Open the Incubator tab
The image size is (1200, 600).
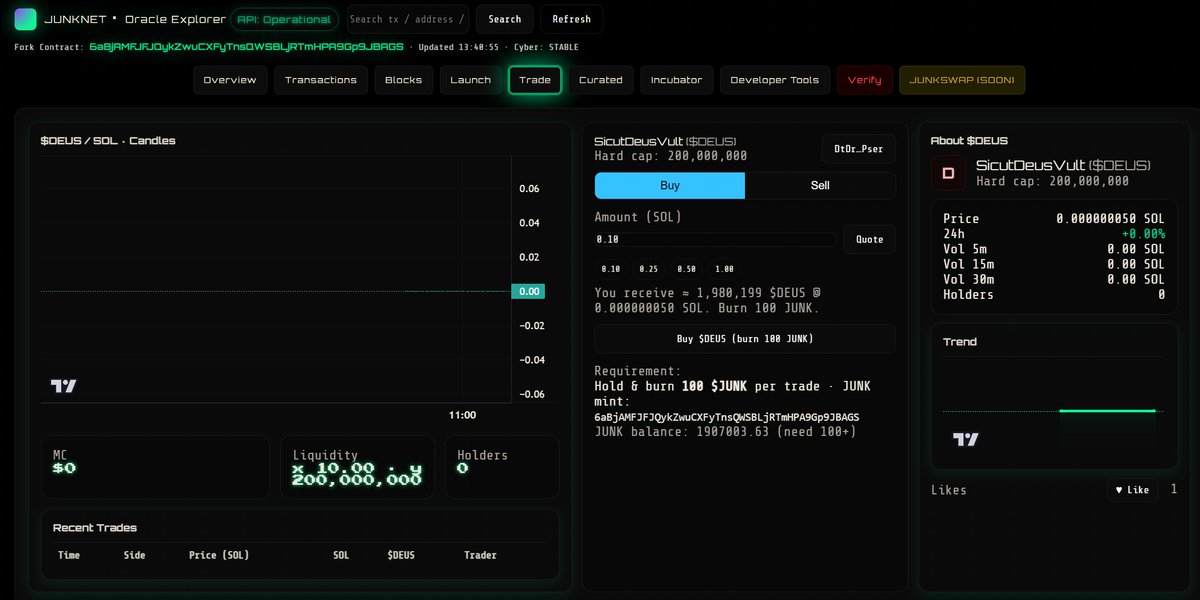pos(676,80)
